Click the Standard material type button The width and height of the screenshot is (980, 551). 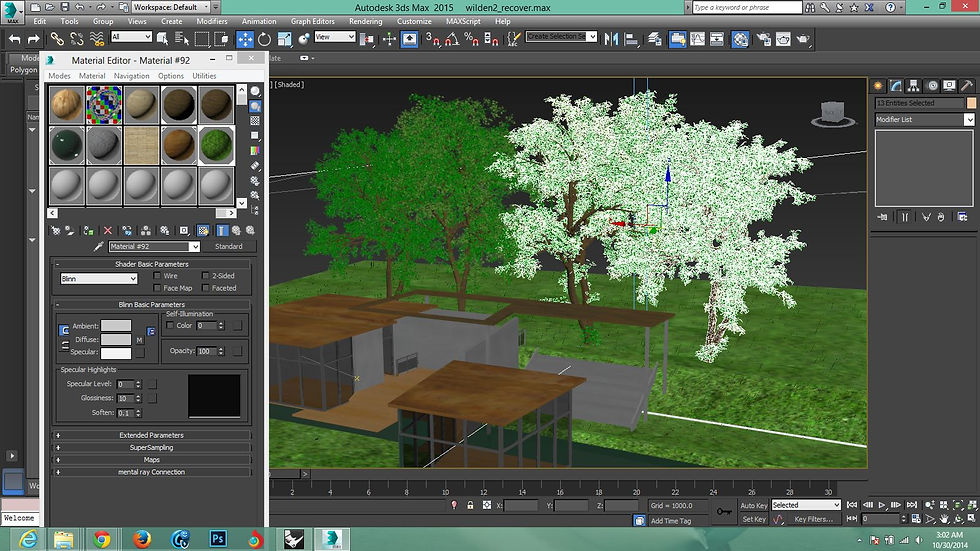[x=228, y=246]
